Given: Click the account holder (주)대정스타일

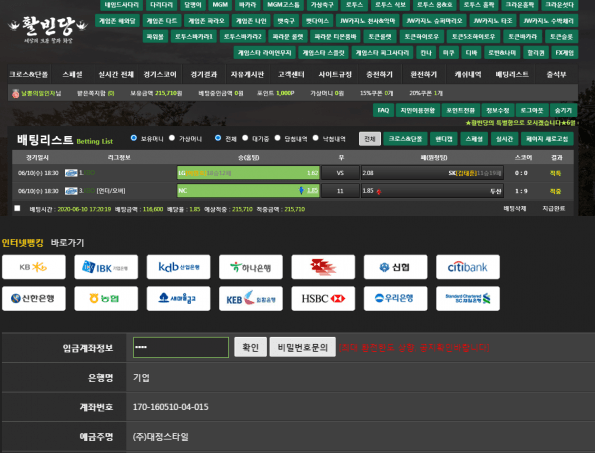Looking at the screenshot, I should [161, 437].
